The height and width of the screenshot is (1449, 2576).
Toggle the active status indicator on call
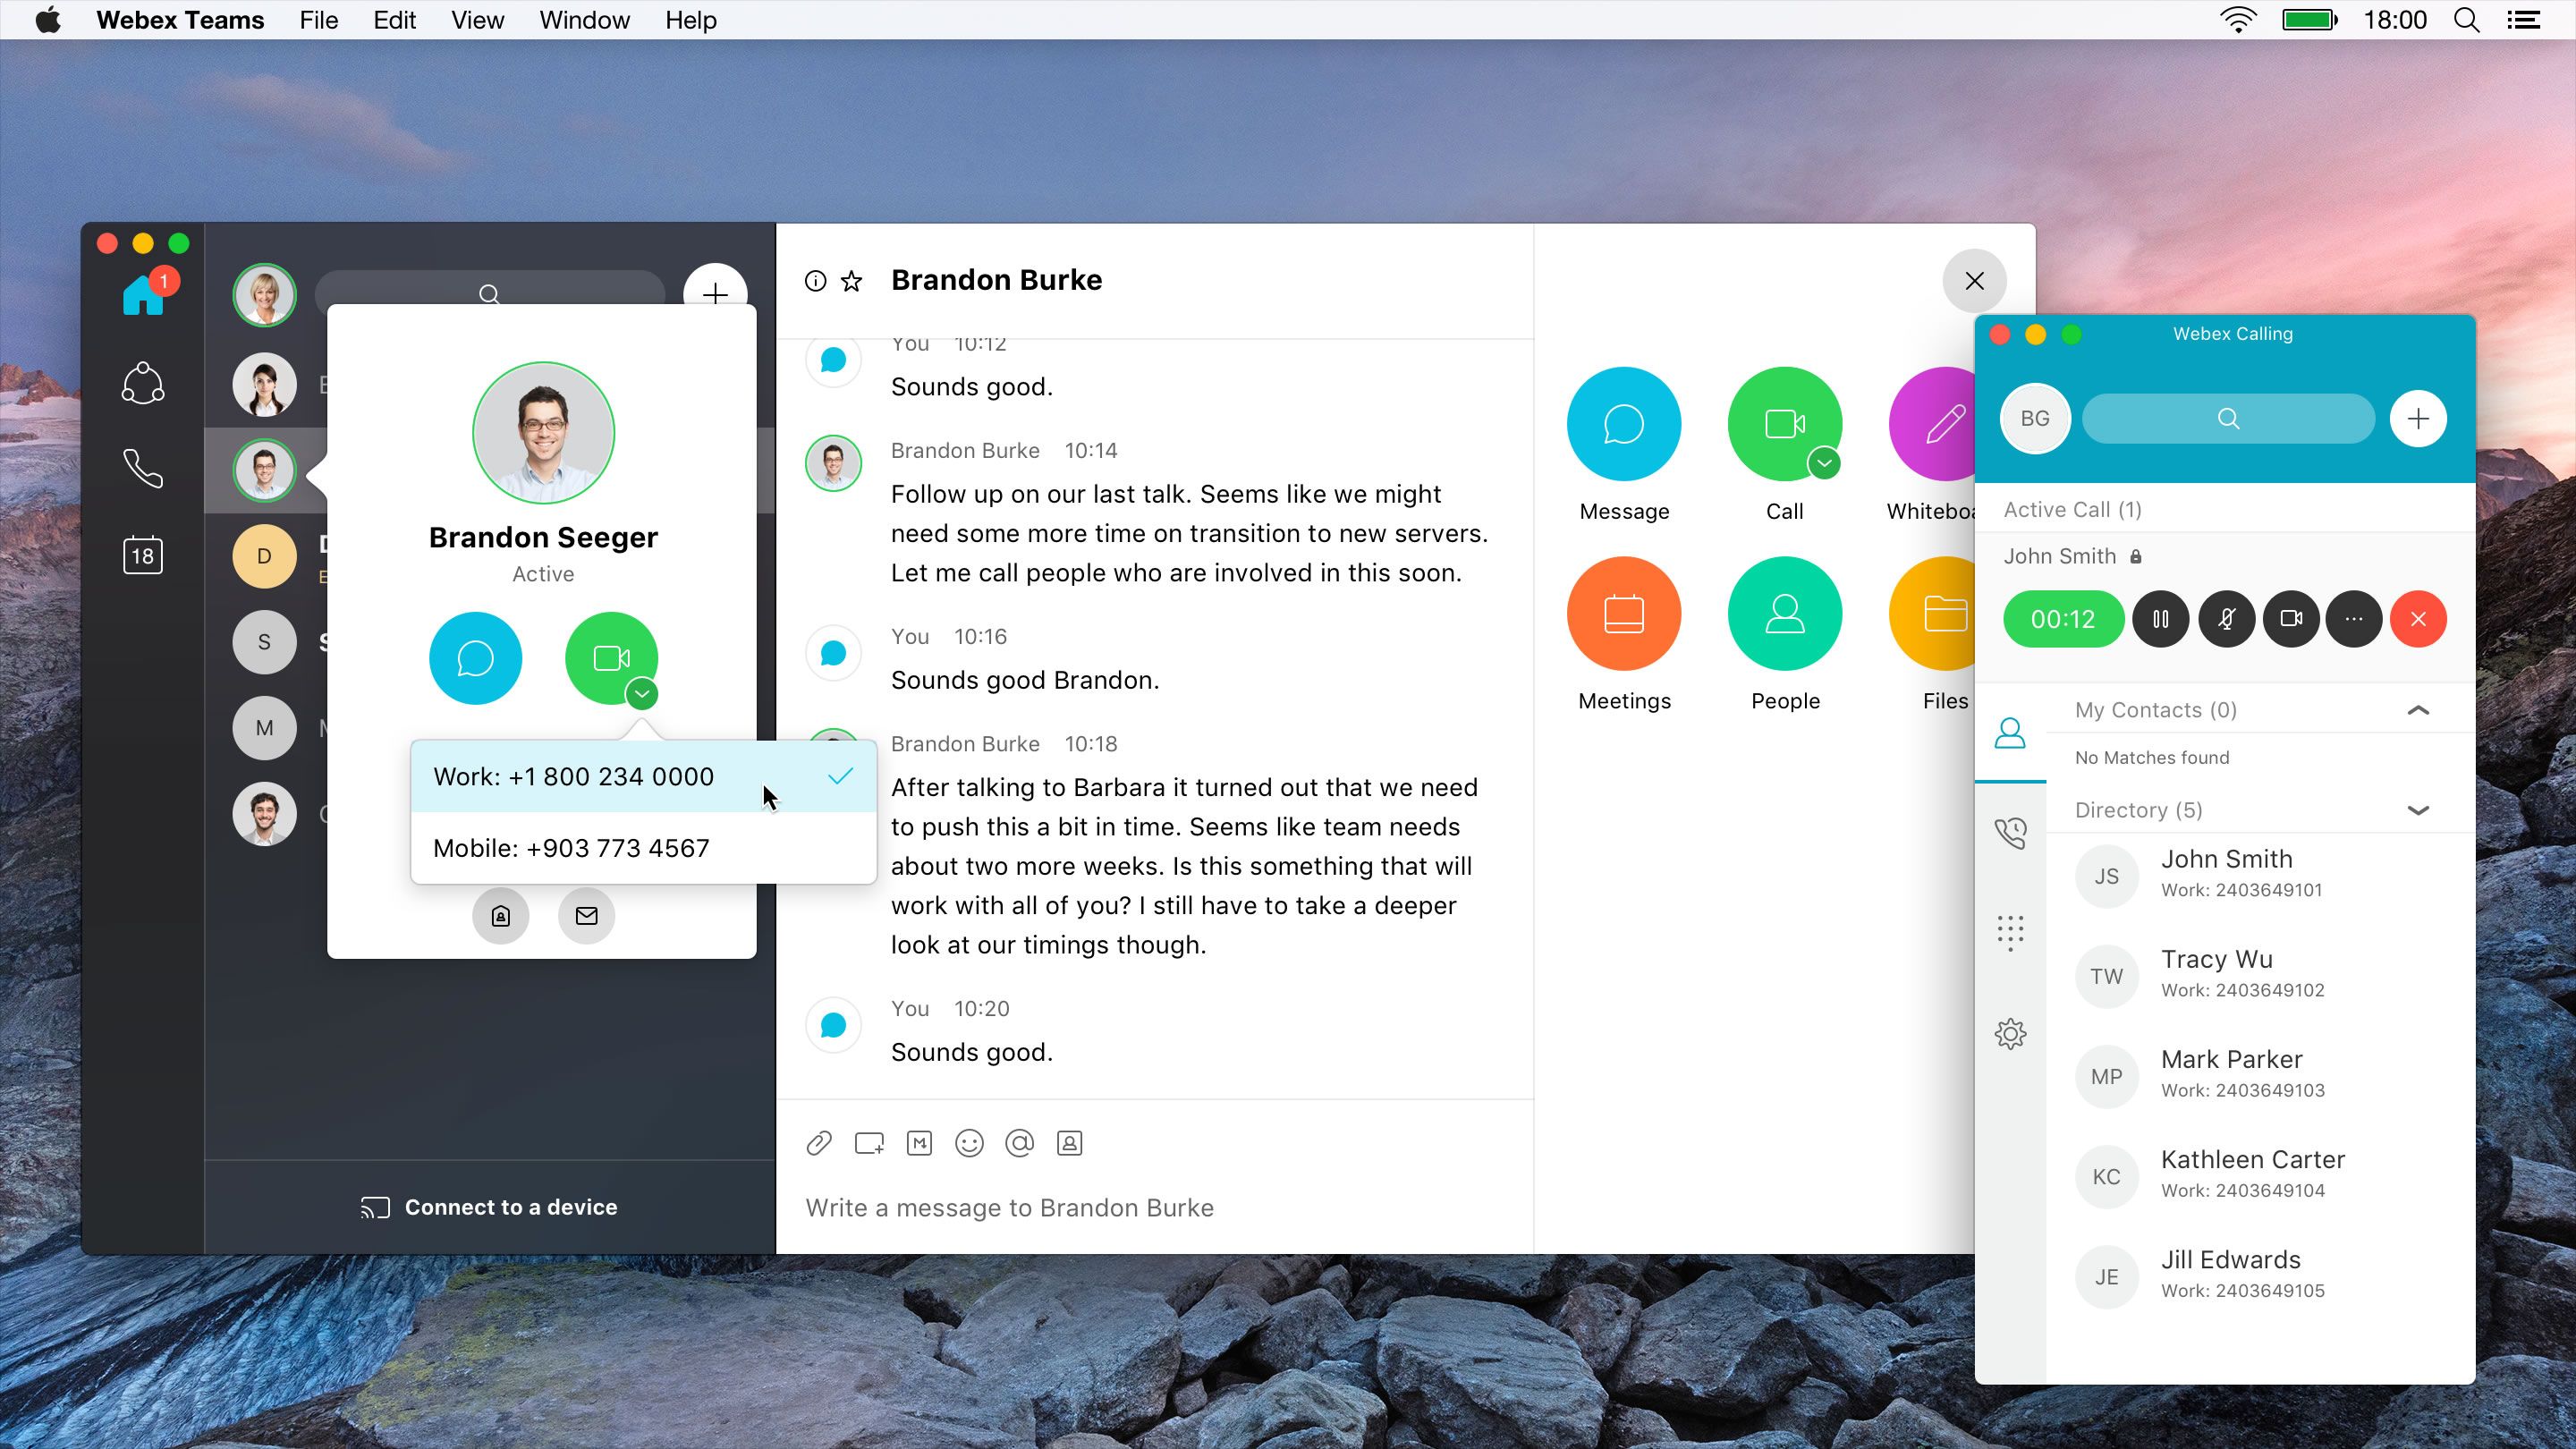[x=2061, y=617]
